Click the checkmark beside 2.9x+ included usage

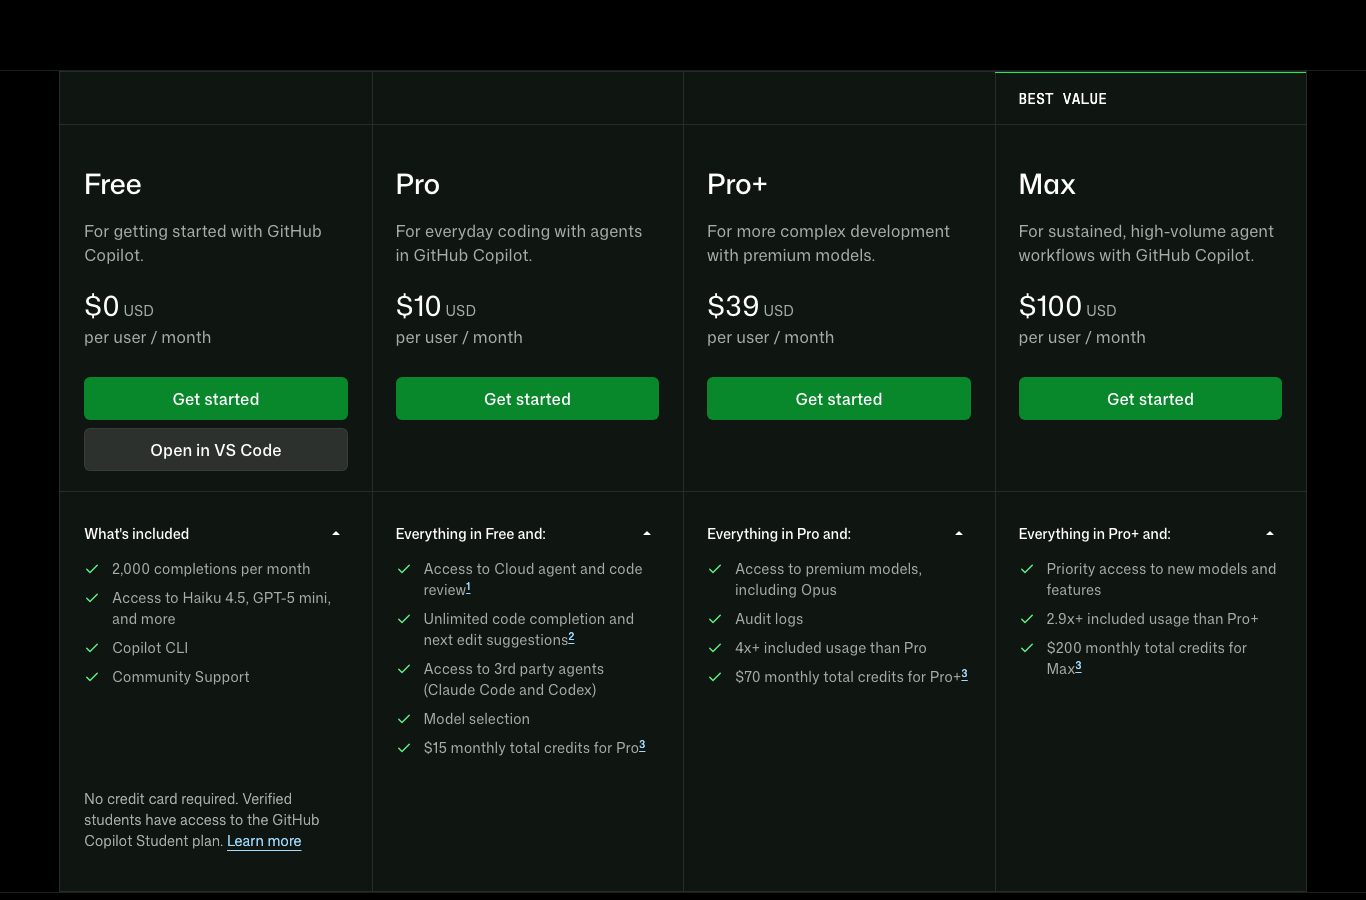click(1027, 619)
